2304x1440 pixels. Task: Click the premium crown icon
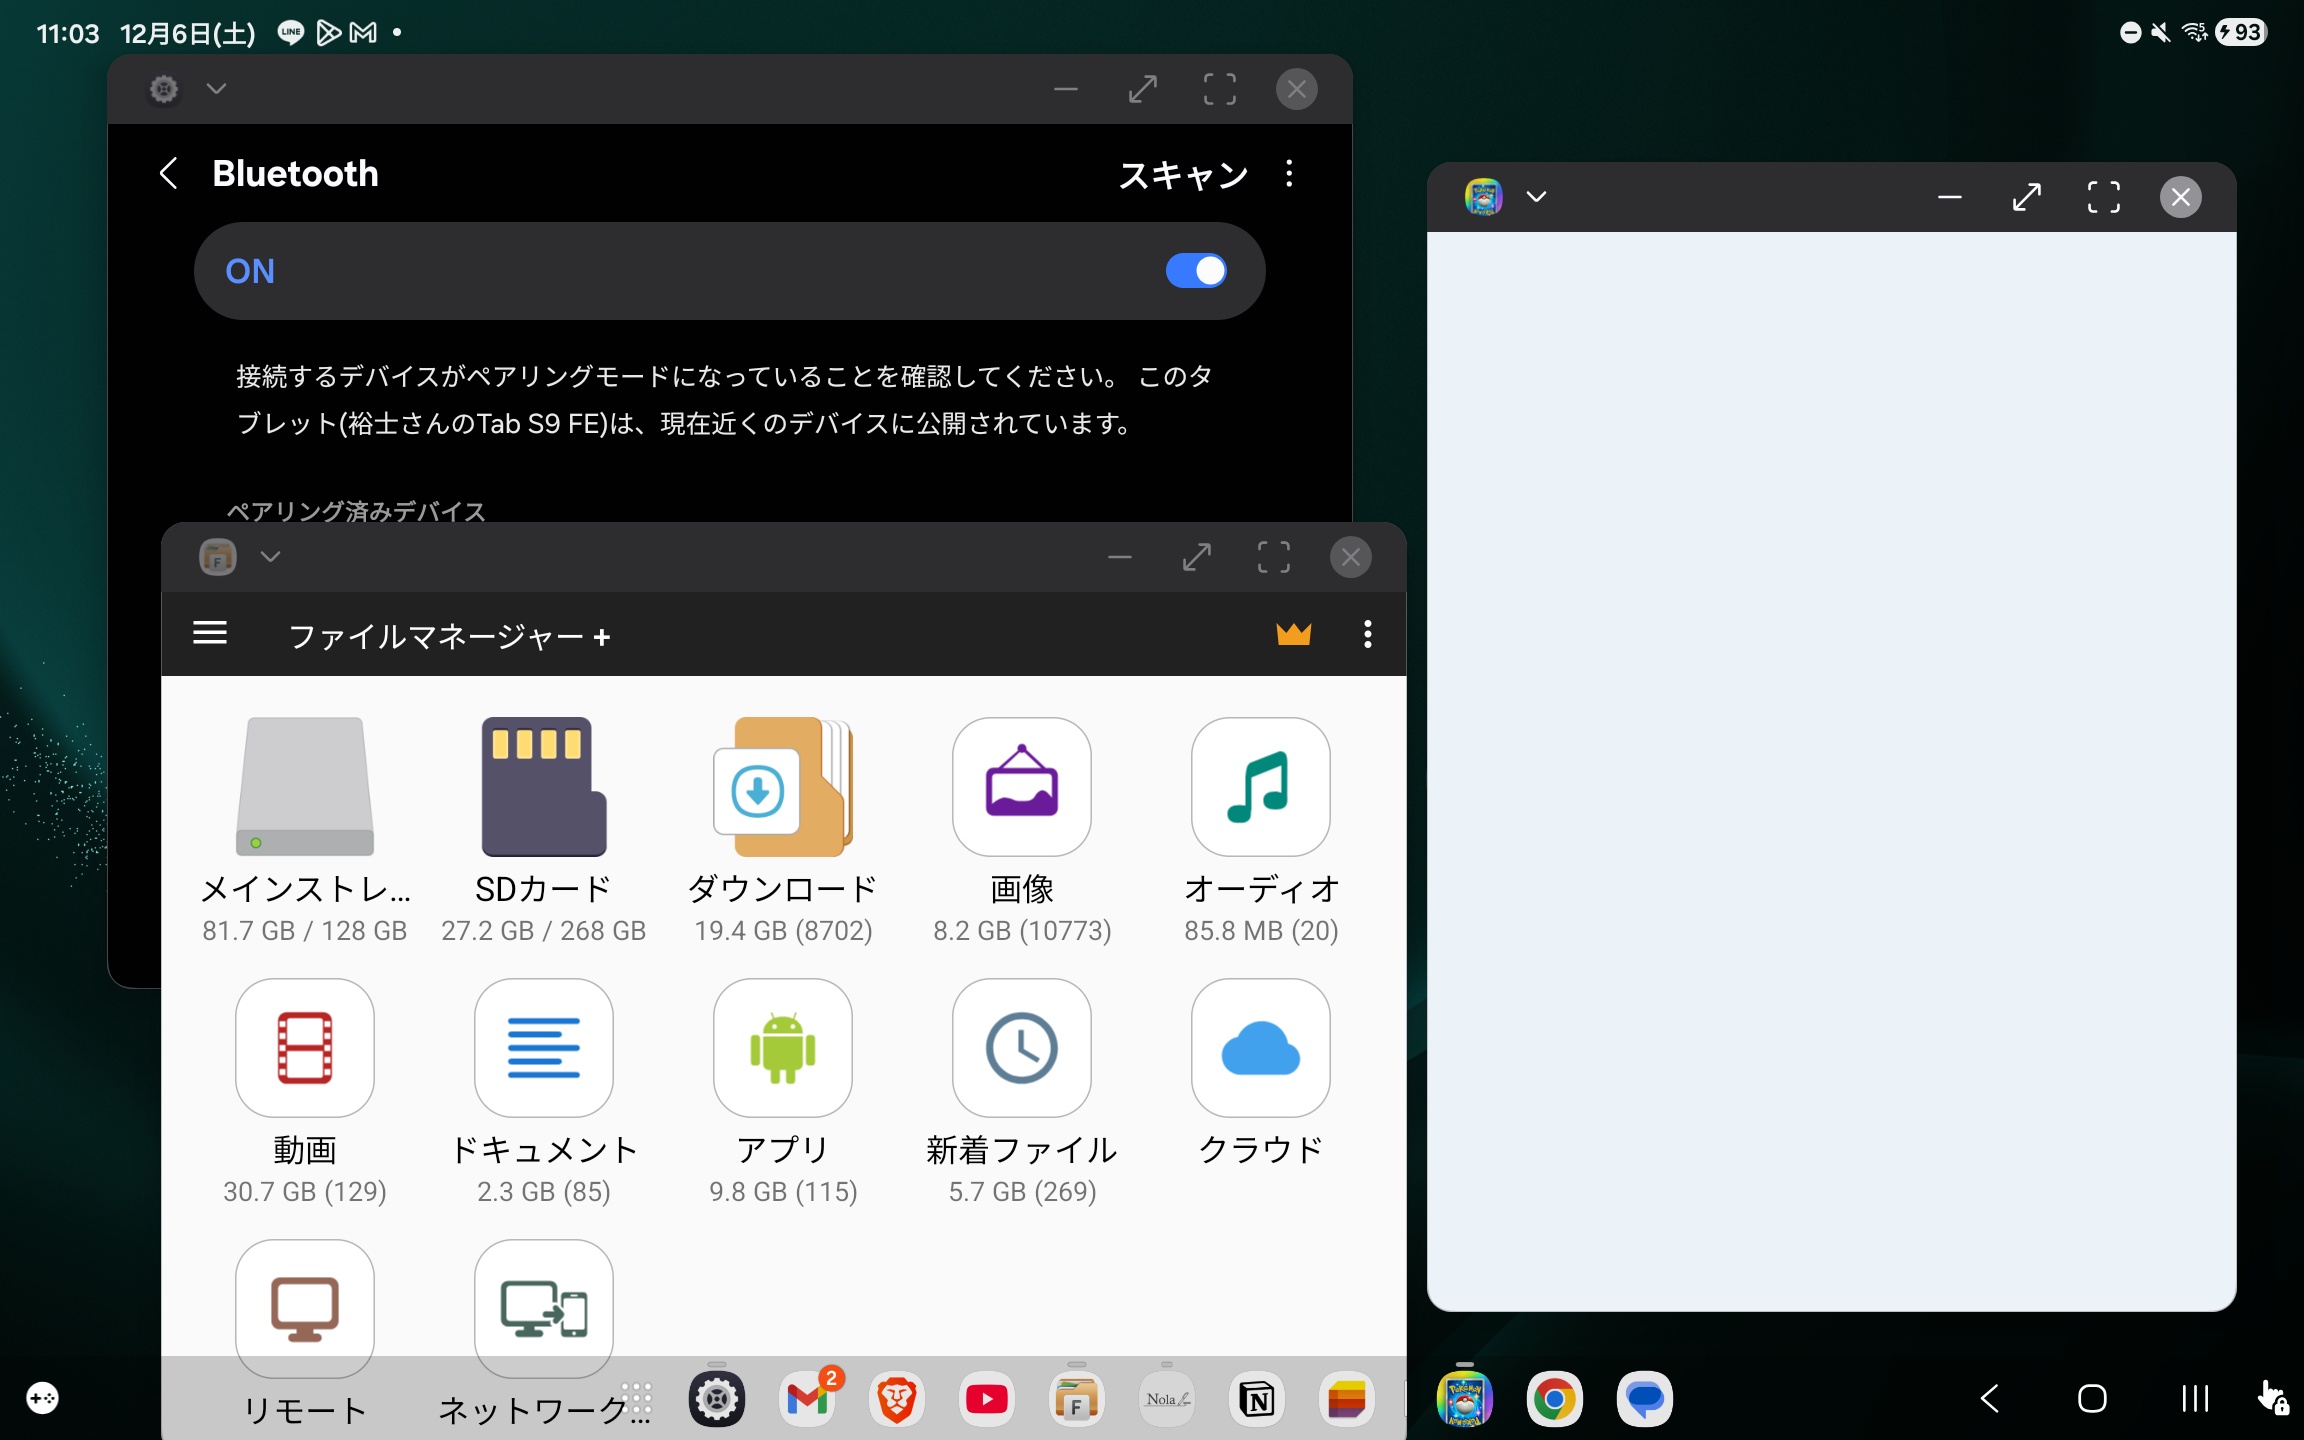1293,634
